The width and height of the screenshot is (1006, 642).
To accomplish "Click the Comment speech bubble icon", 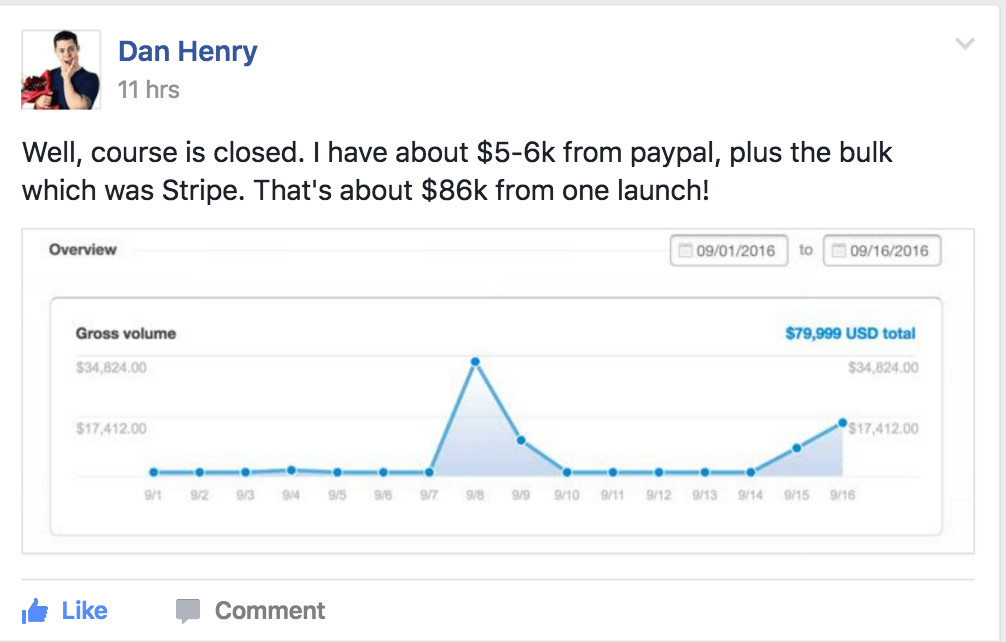I will (188, 611).
